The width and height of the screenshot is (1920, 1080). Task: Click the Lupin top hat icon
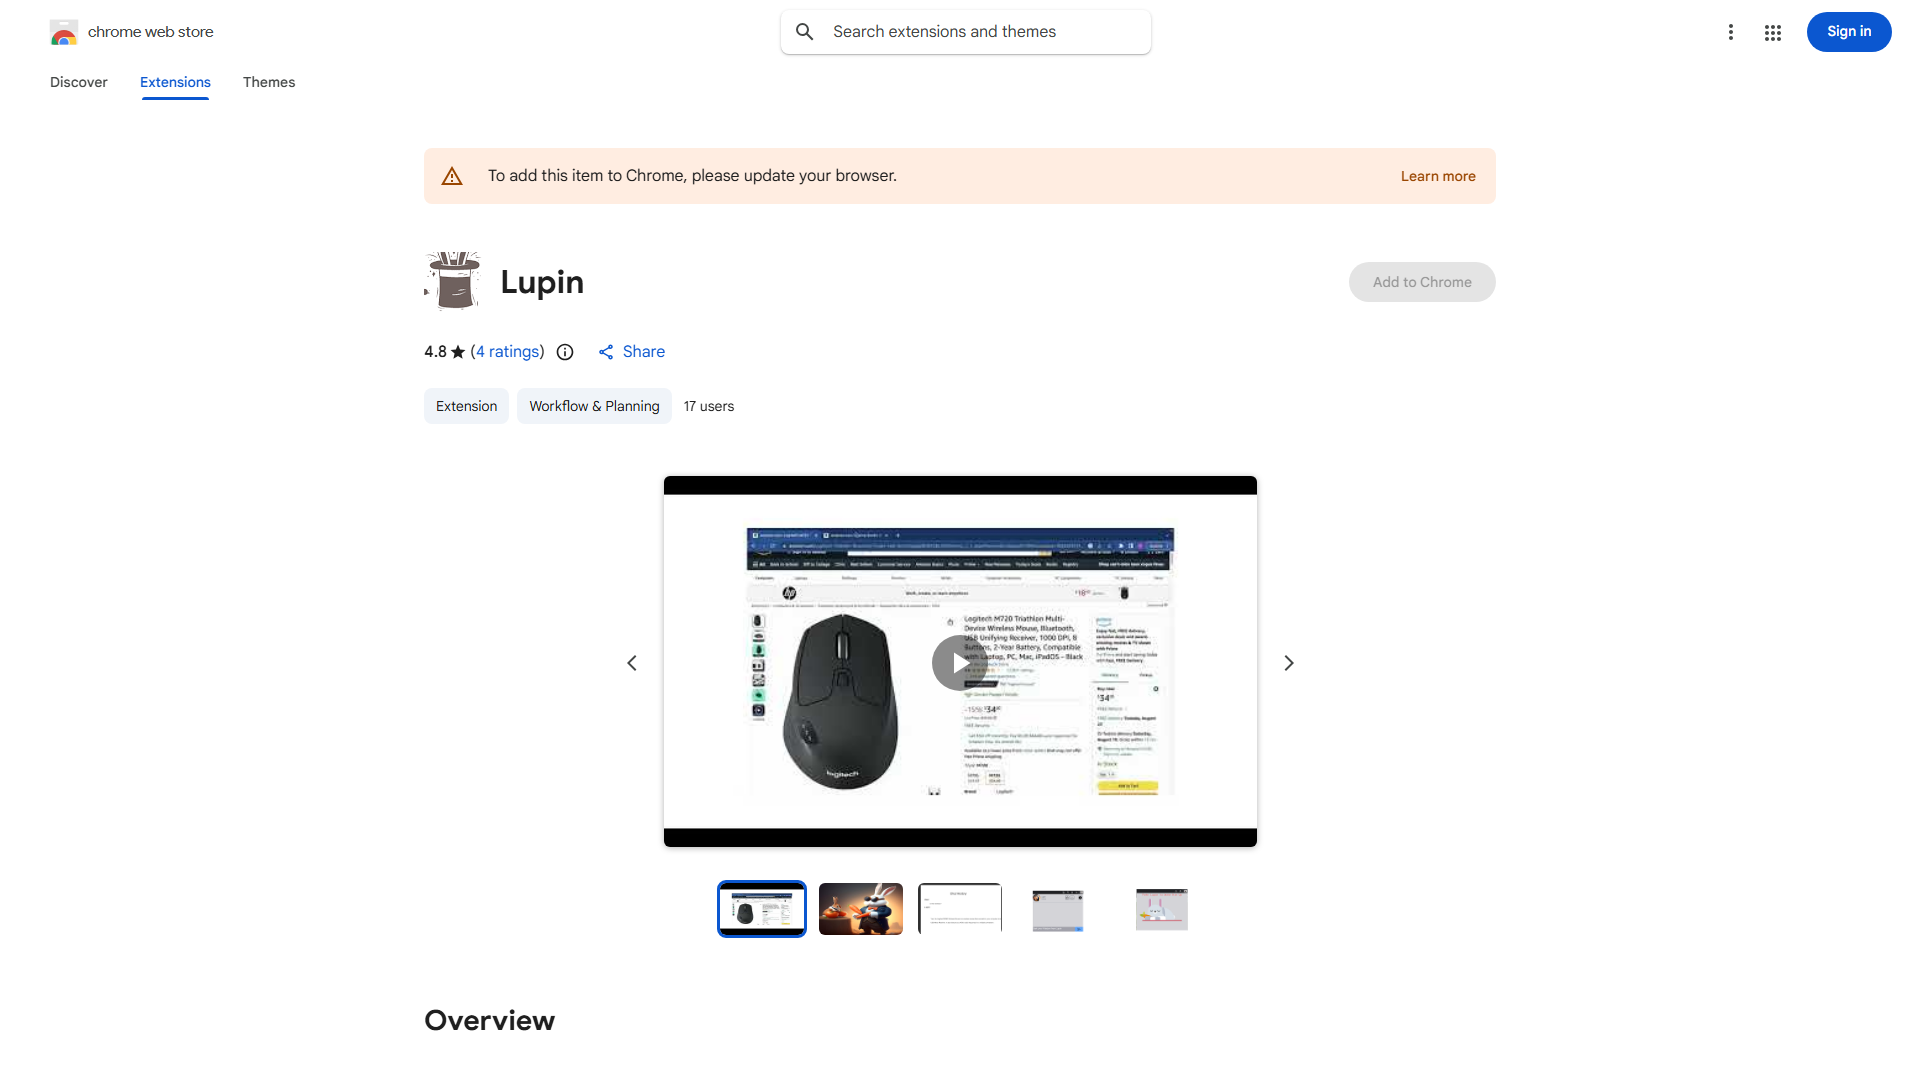453,280
